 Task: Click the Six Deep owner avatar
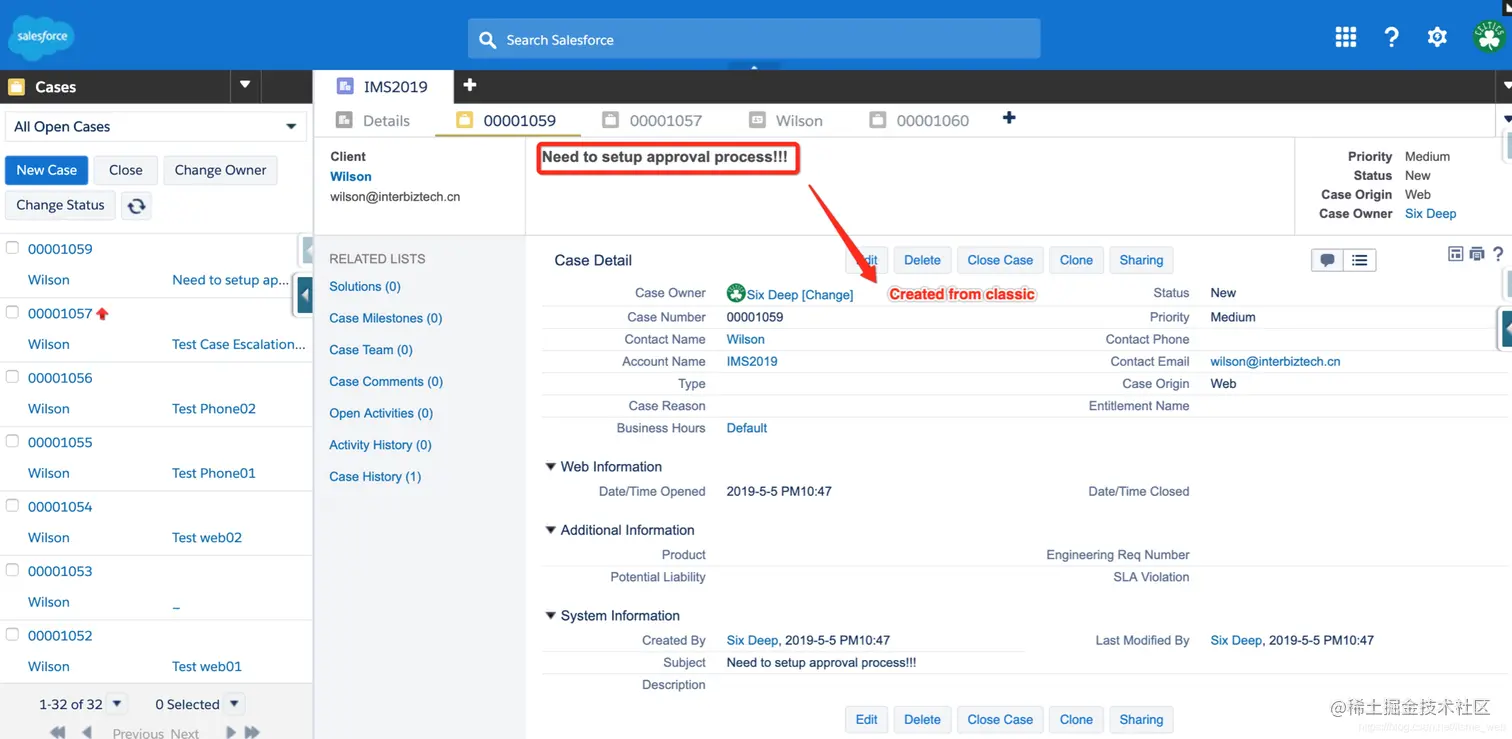point(736,293)
